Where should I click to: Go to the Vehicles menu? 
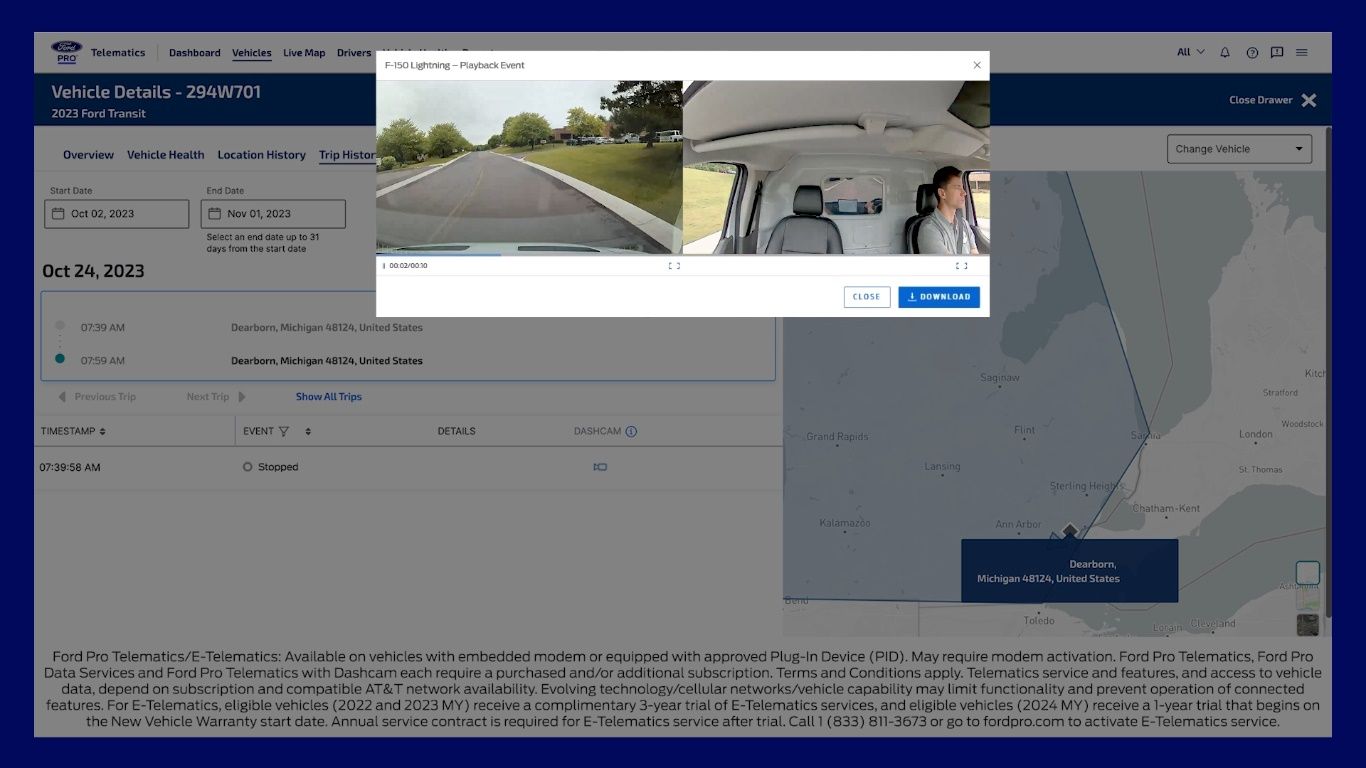(252, 53)
